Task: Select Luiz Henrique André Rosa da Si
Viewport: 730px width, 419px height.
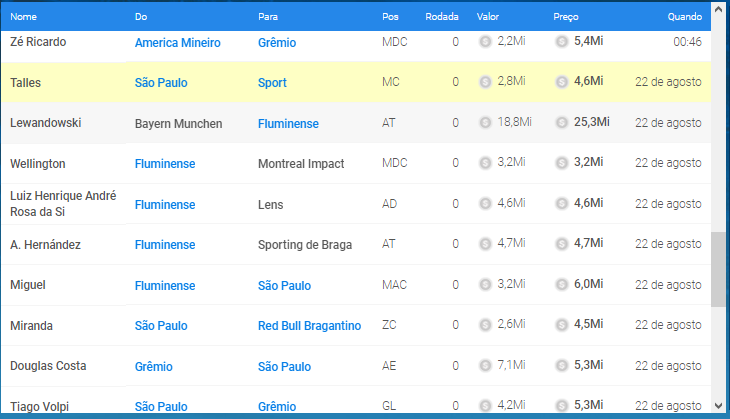Action: point(63,203)
